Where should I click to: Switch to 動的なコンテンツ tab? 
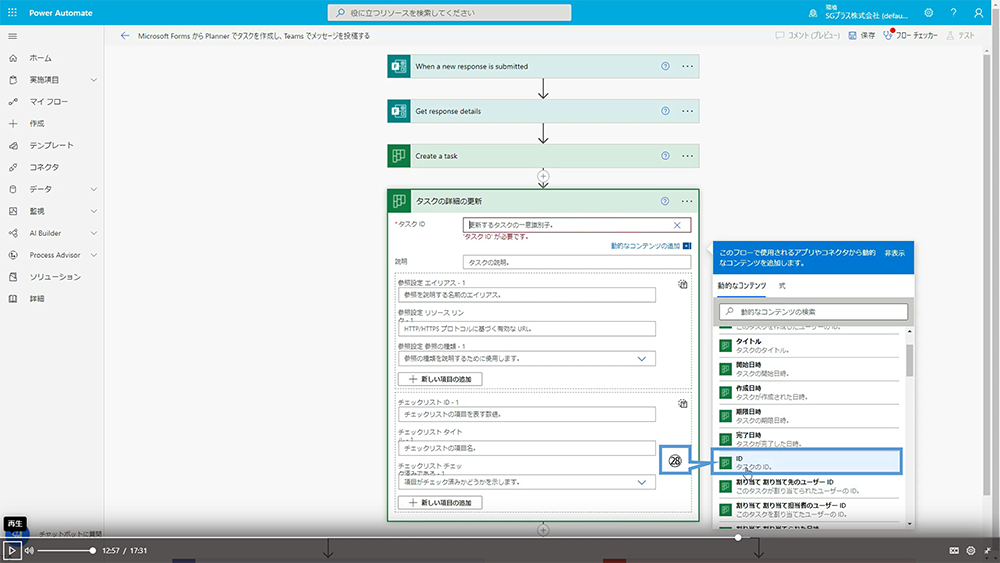coord(742,286)
